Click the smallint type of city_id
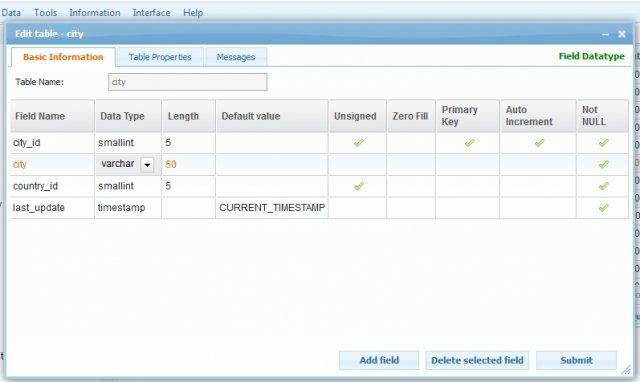The height and width of the screenshot is (382, 640). 128,143
